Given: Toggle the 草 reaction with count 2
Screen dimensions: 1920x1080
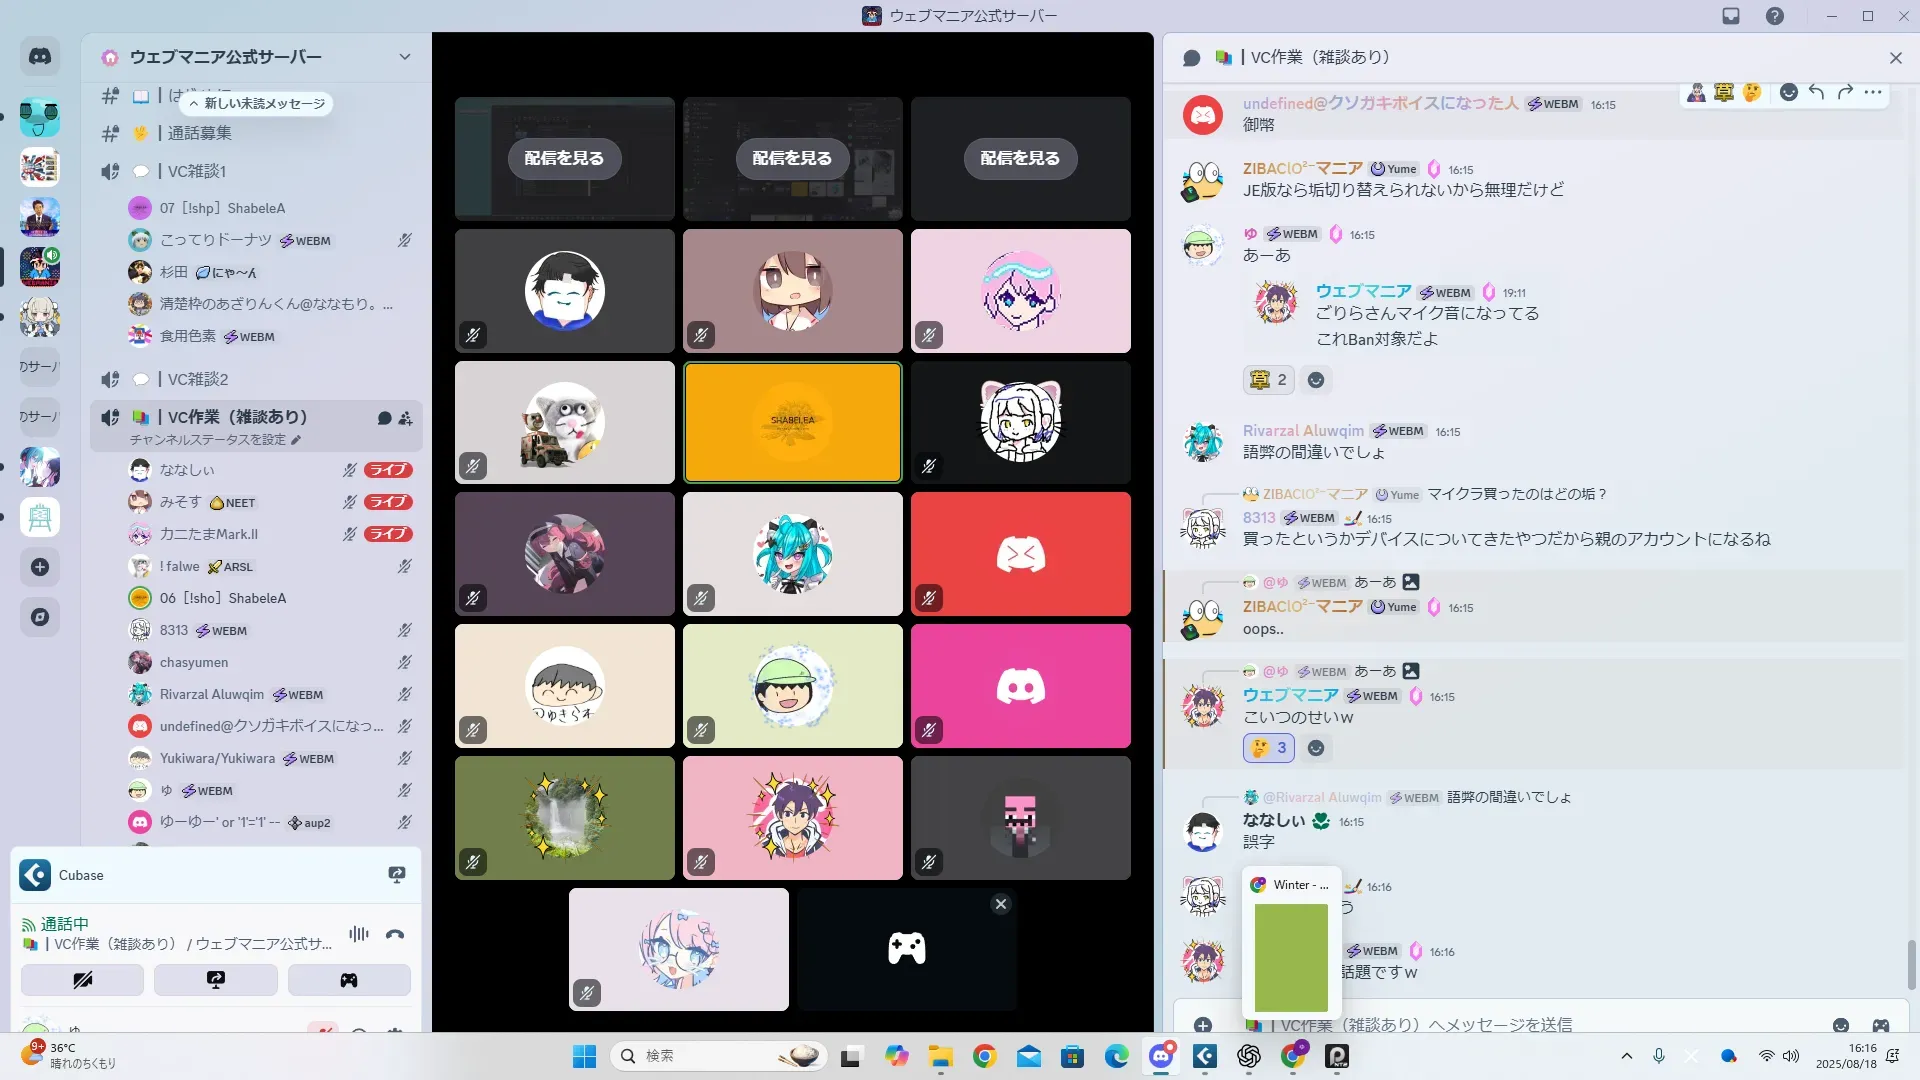Looking at the screenshot, I should [x=1269, y=380].
